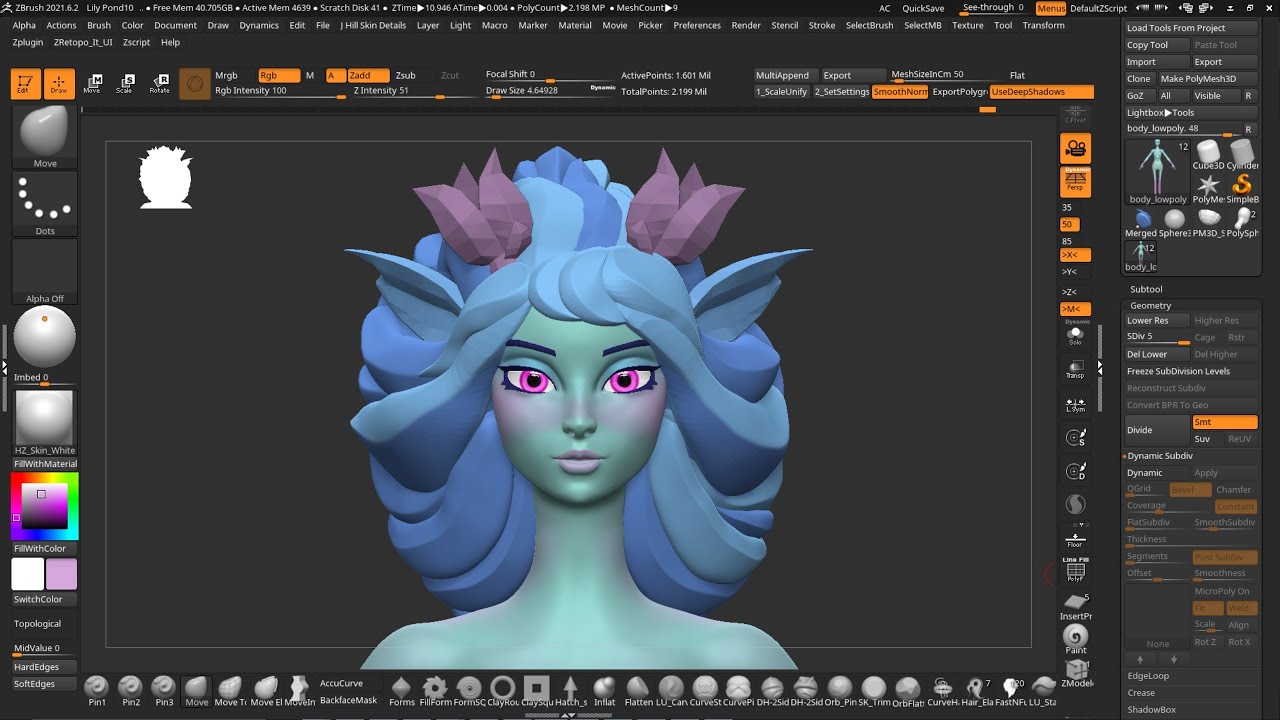Toggle BackfaceMask option

(349, 700)
